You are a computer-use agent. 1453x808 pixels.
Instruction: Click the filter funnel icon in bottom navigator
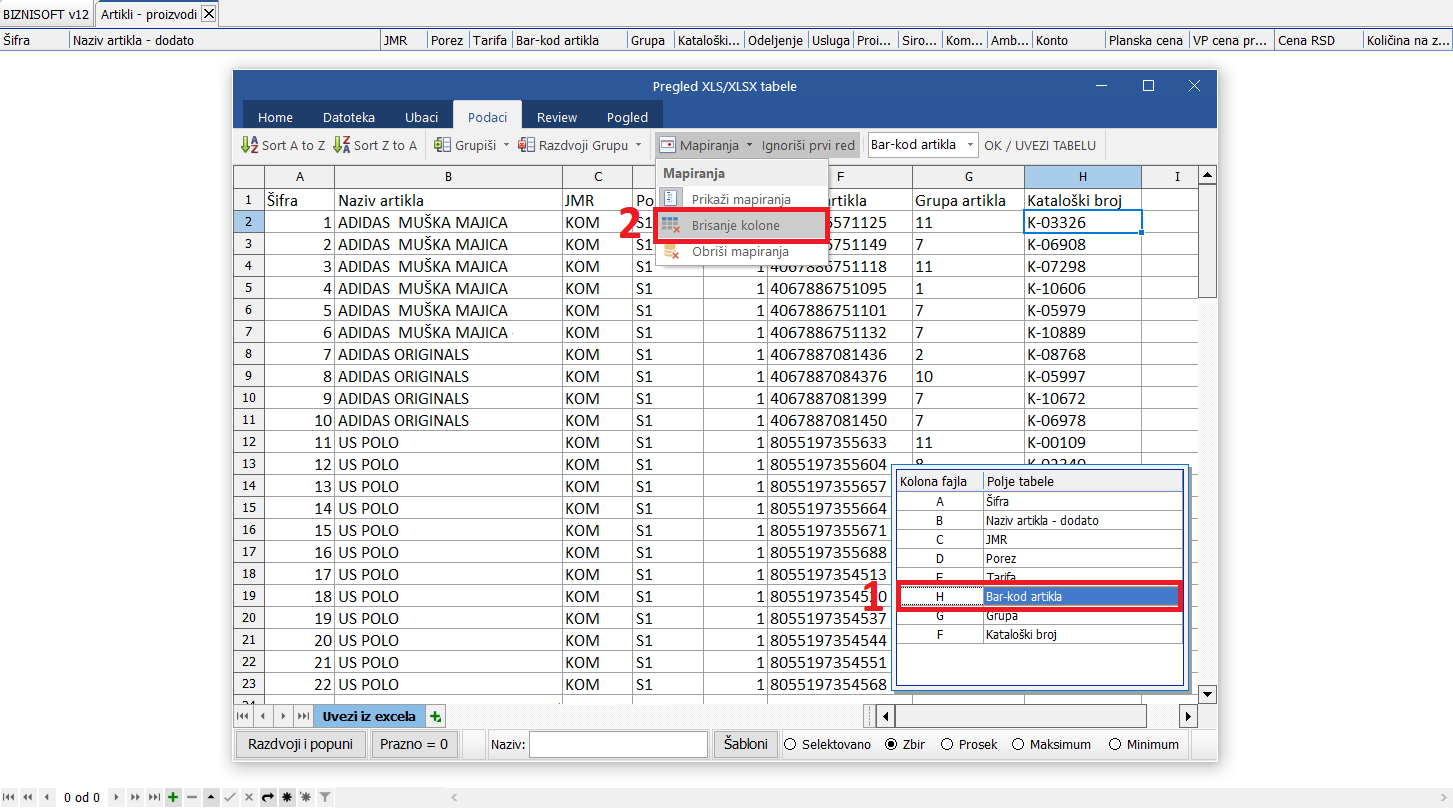click(x=325, y=797)
